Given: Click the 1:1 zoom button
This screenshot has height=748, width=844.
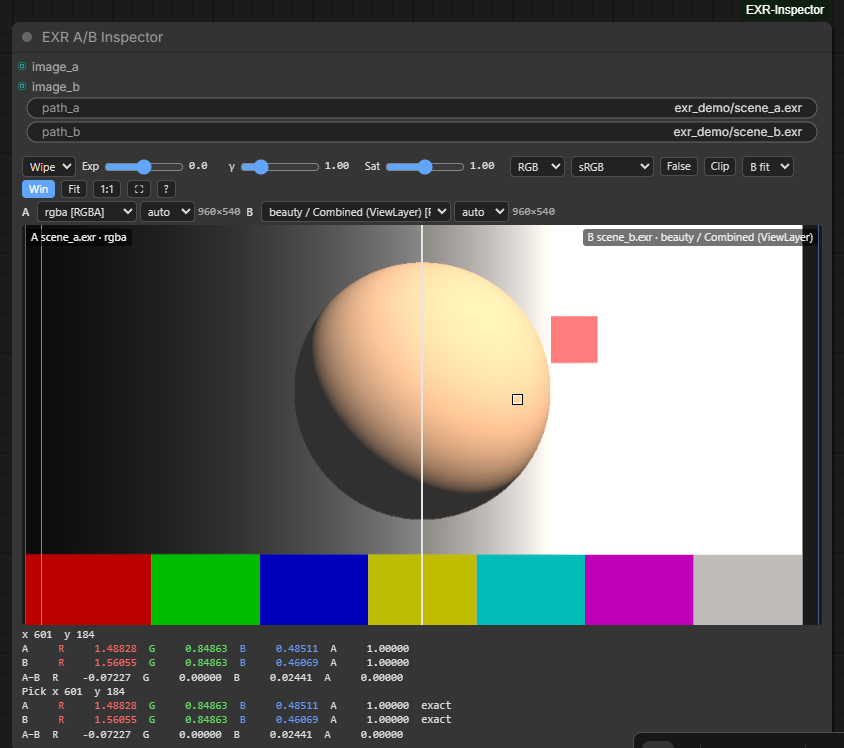Looking at the screenshot, I should tap(107, 189).
